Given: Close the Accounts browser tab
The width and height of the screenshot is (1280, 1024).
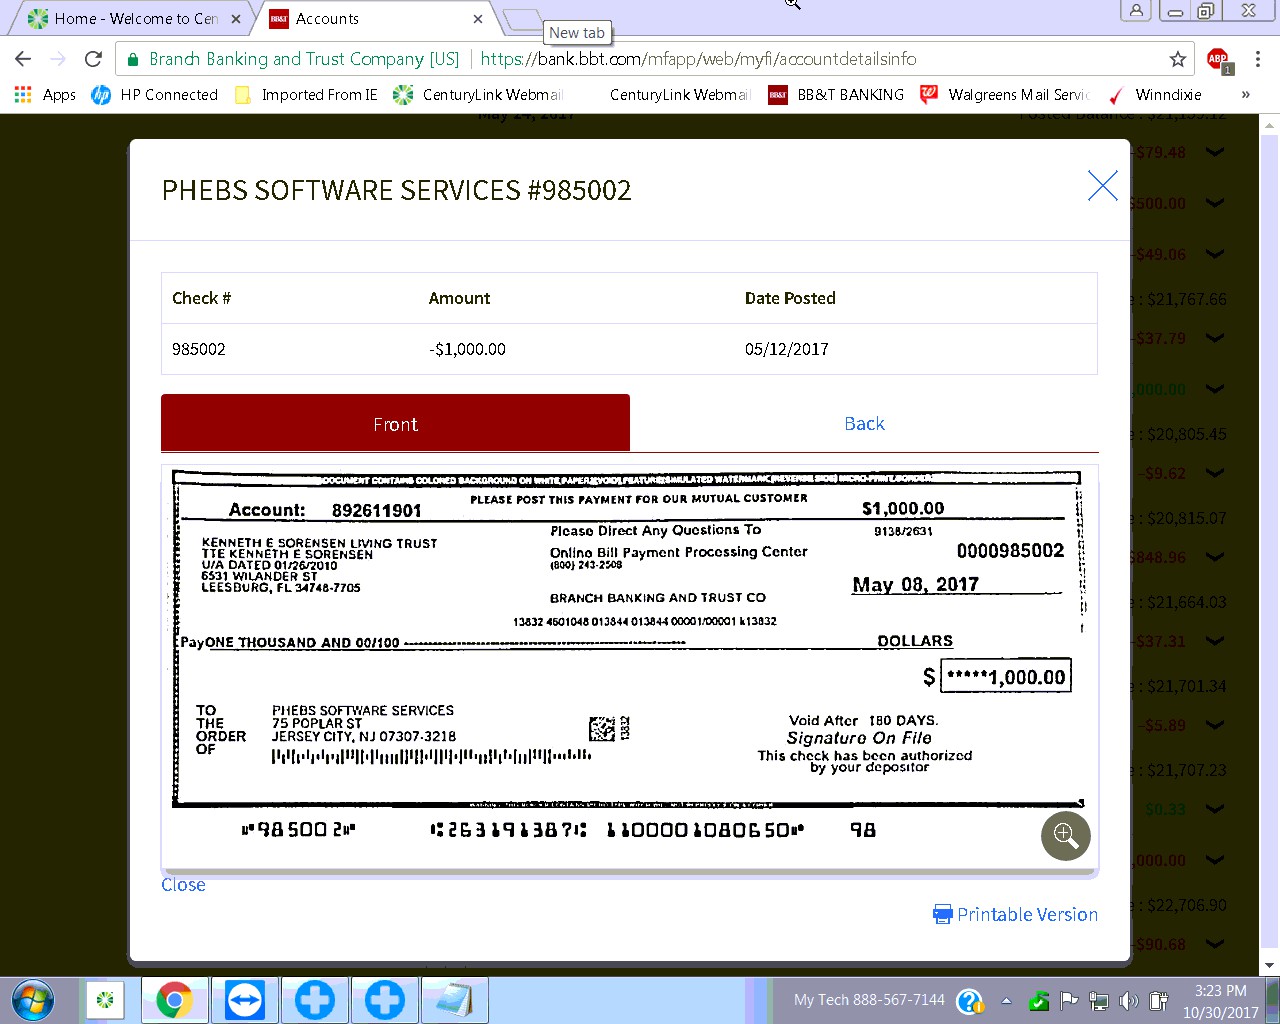Looking at the screenshot, I should (478, 19).
